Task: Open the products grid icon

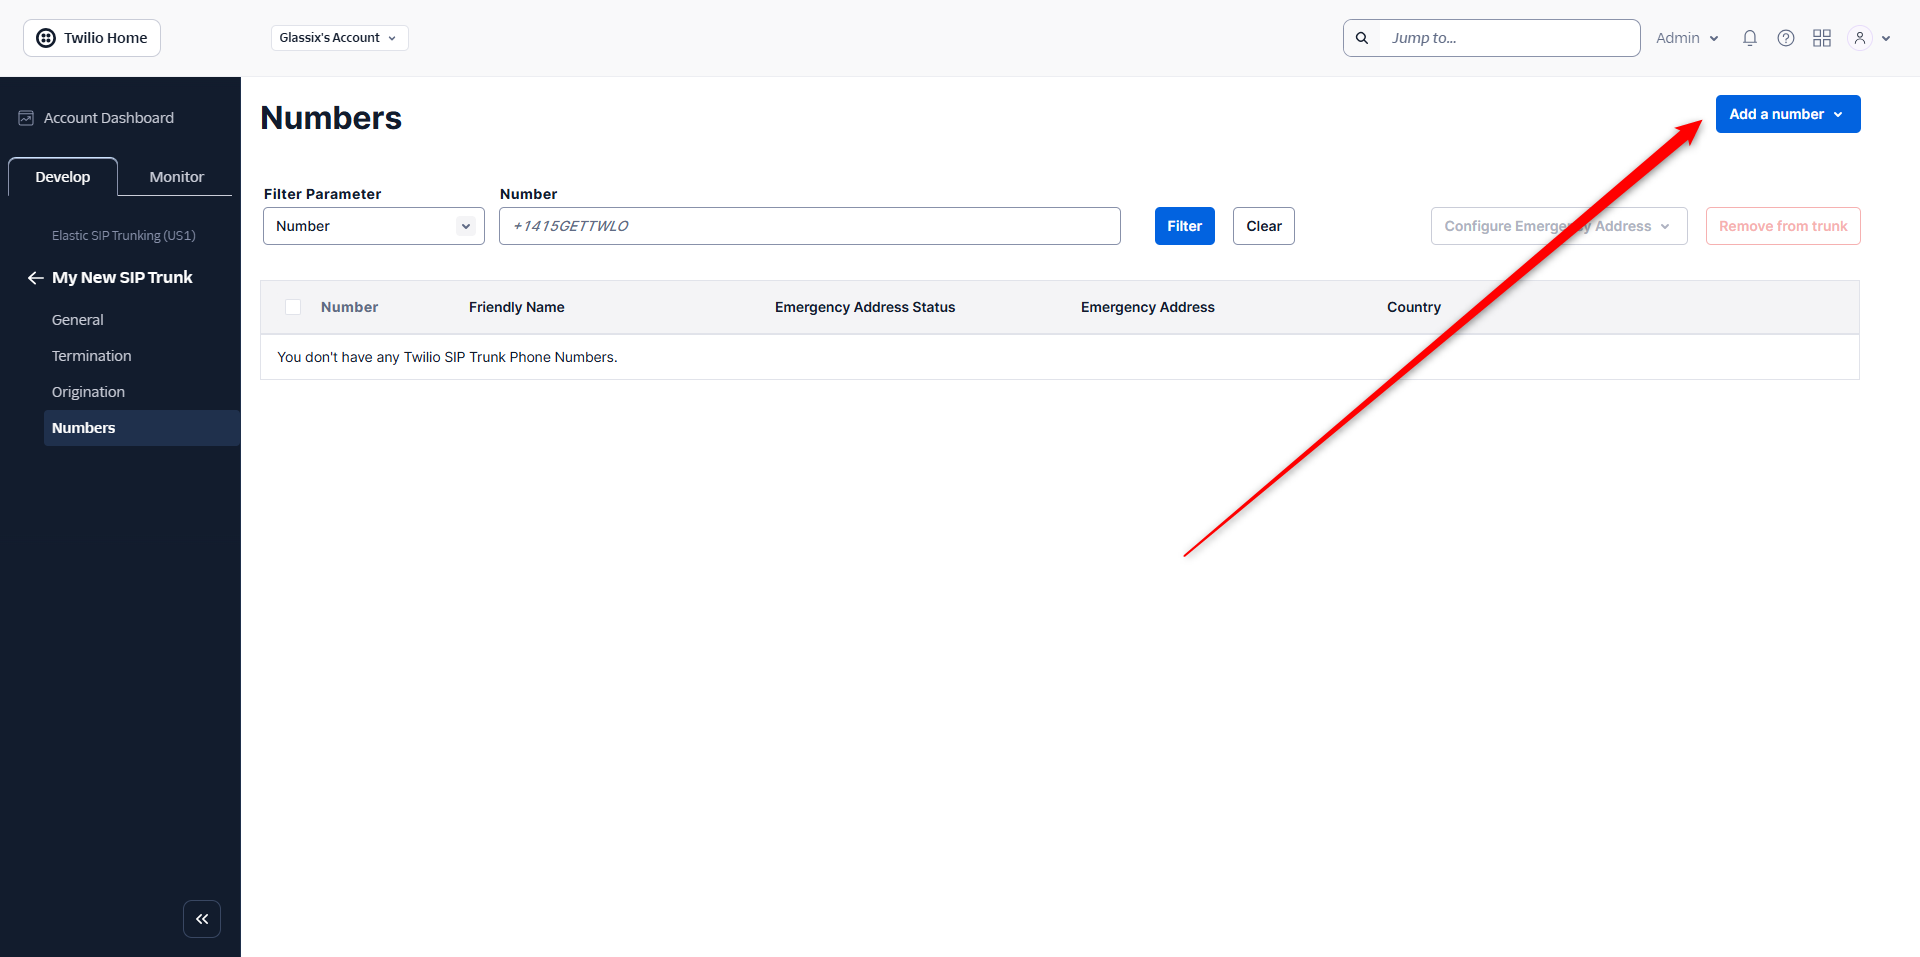Action: click(1822, 38)
